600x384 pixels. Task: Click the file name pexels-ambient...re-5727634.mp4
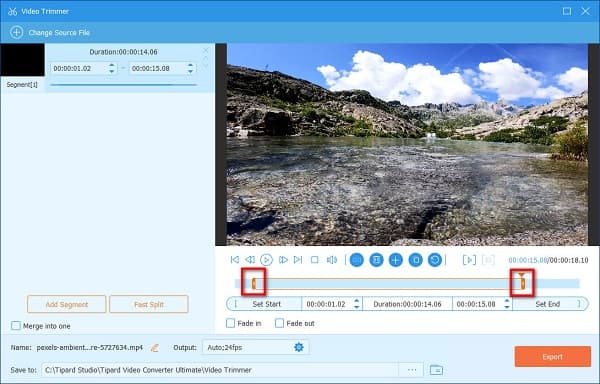tap(90, 348)
